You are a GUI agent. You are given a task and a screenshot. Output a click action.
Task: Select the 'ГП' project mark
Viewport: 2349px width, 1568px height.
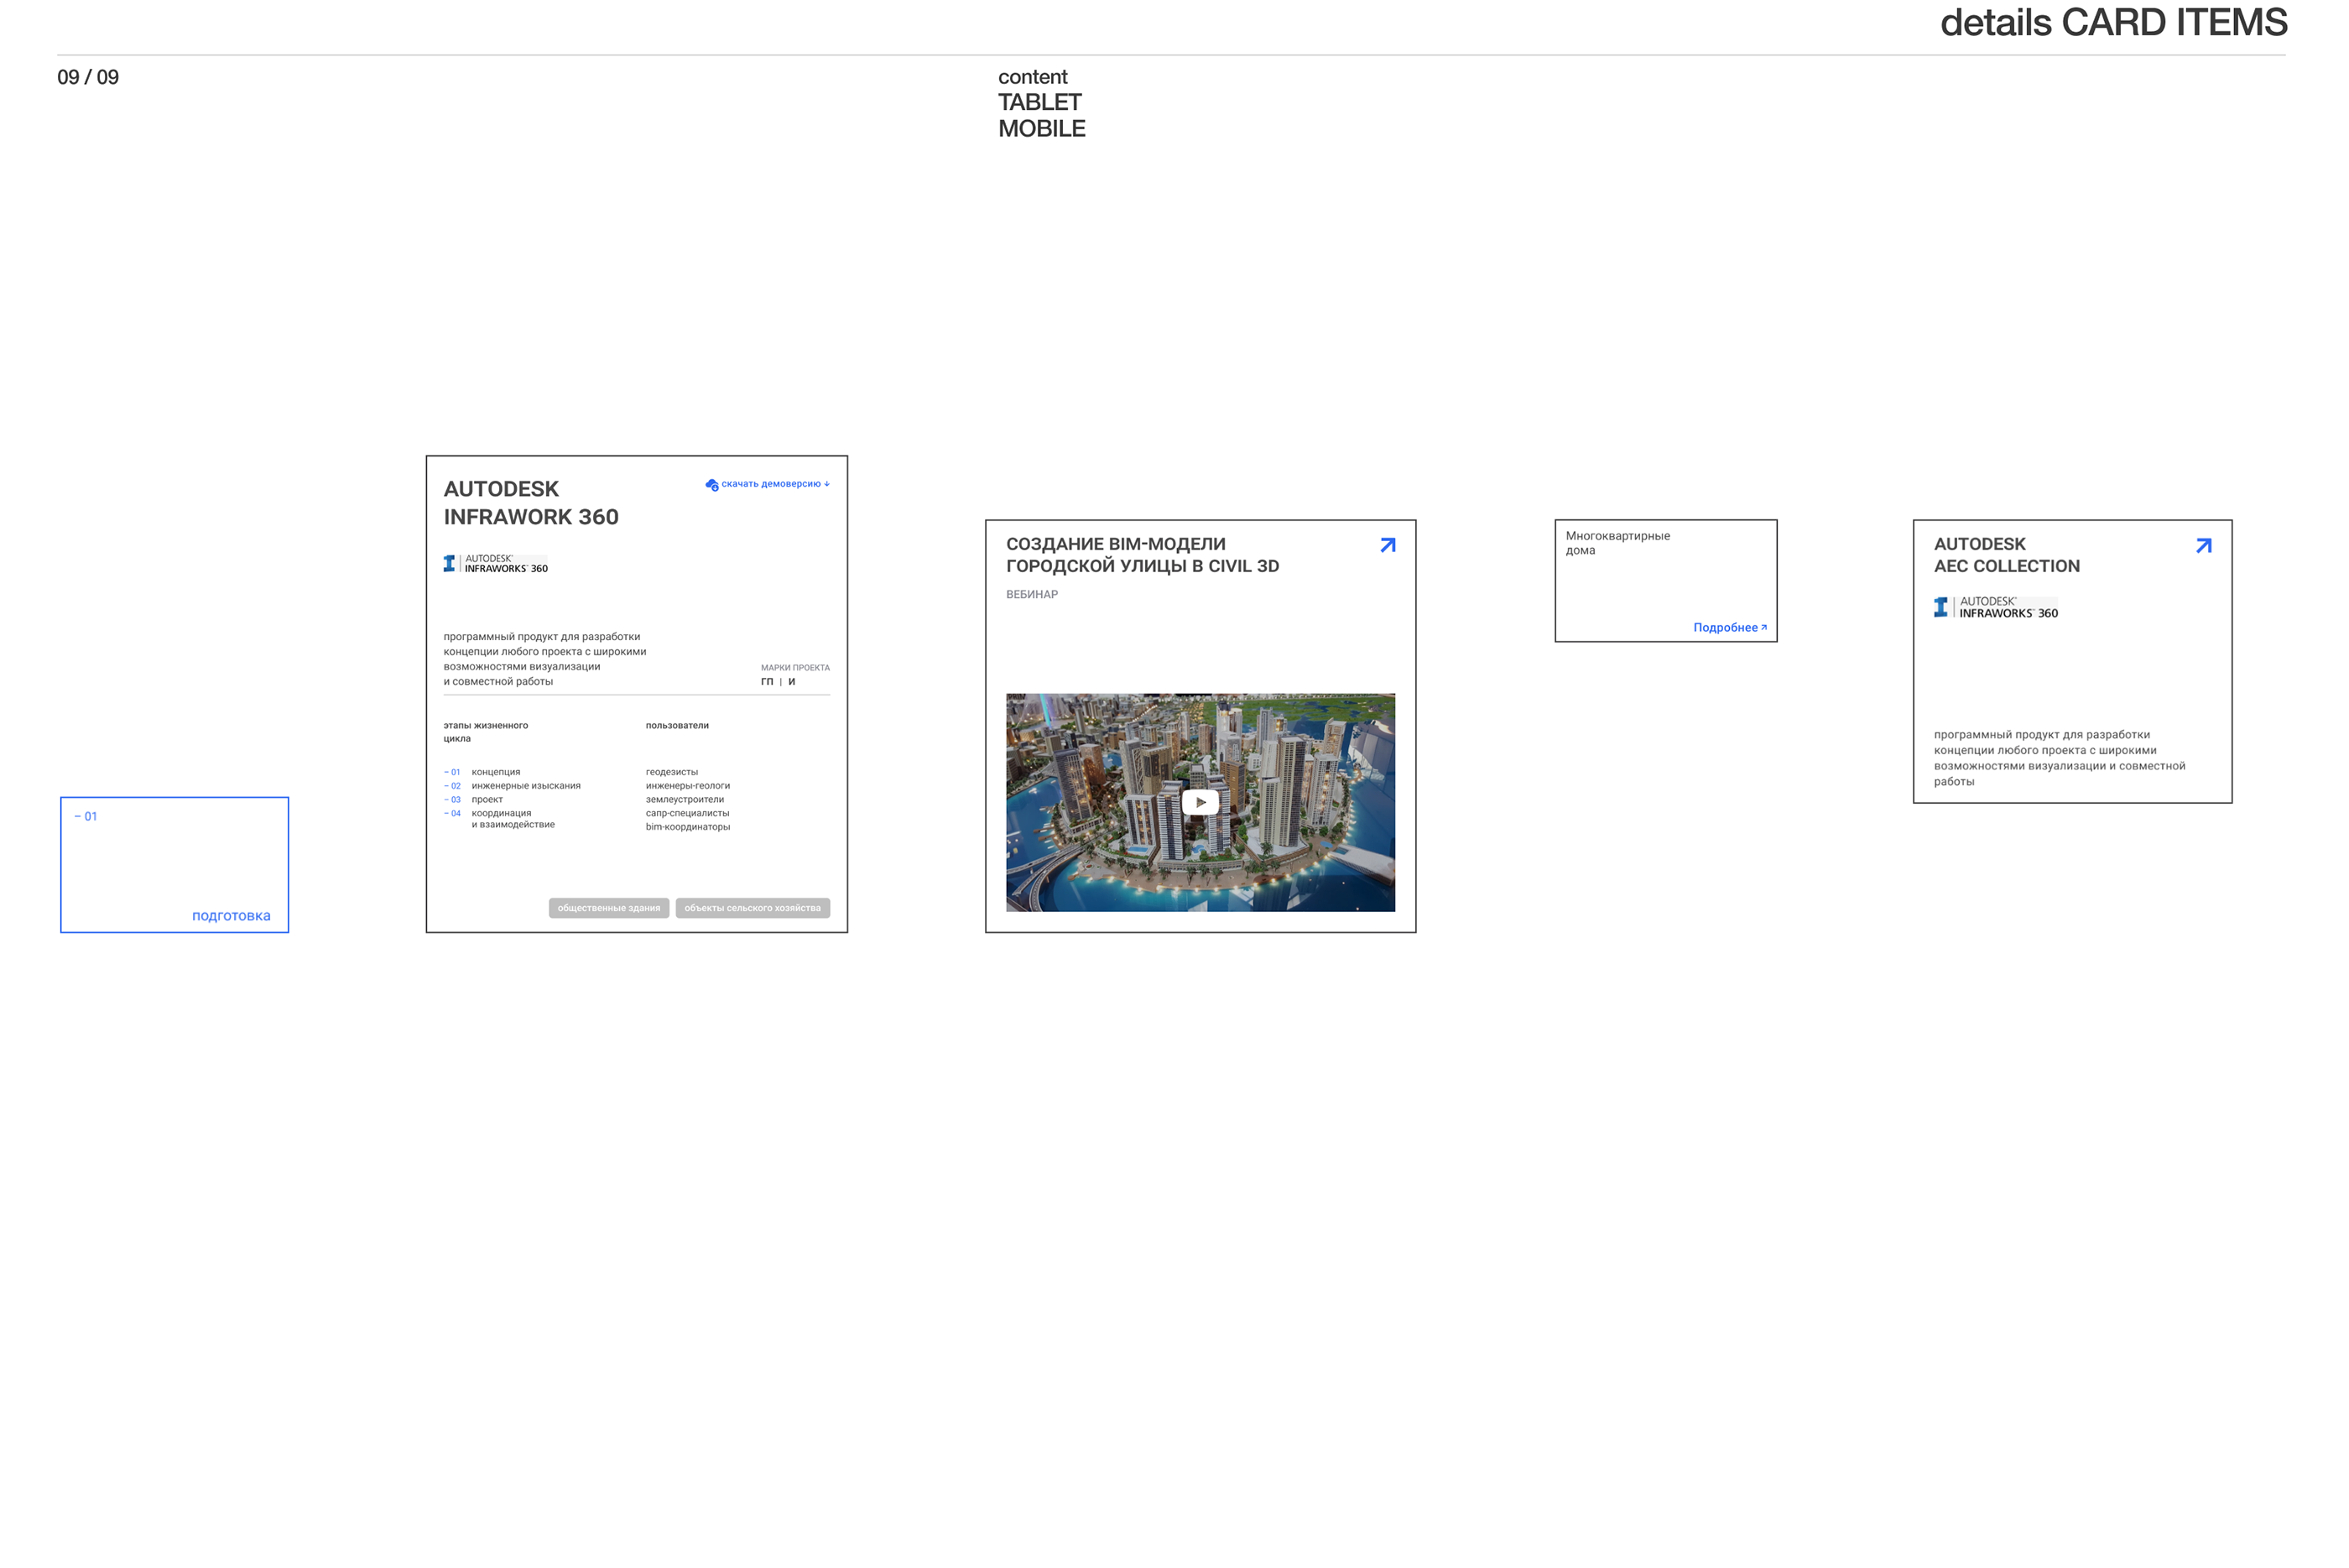(767, 682)
